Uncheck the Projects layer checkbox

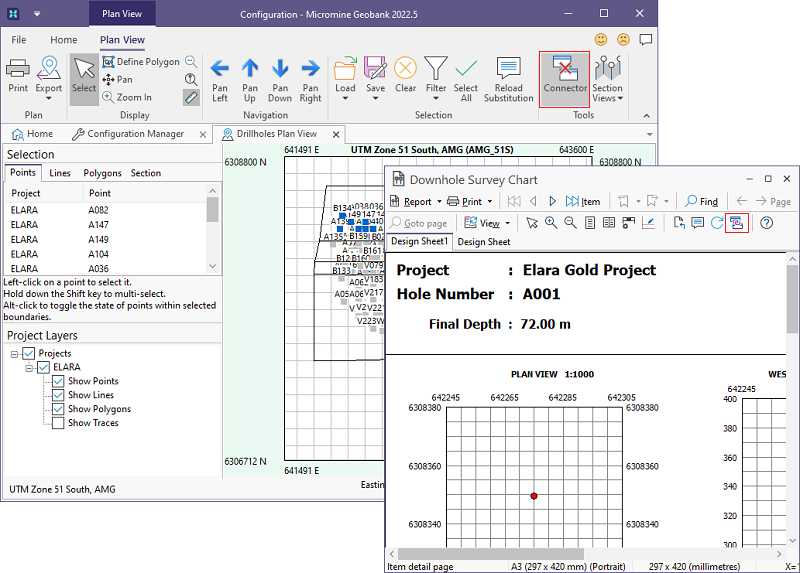(29, 353)
